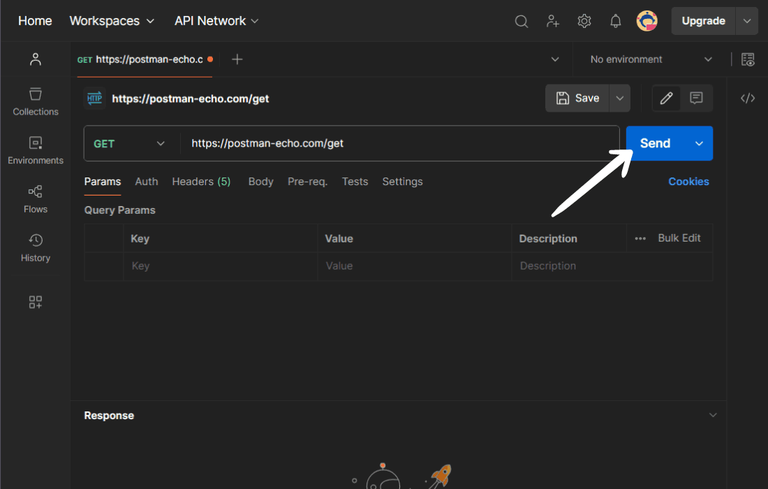Image resolution: width=768 pixels, height=489 pixels.
Task: Click the user profile icon in sidebar
Action: 35,59
